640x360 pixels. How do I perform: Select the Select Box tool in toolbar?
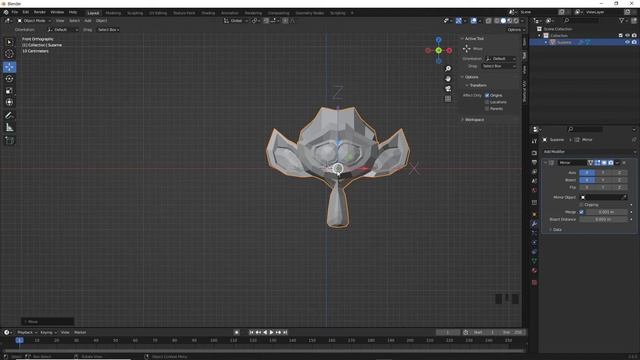click(x=9, y=42)
